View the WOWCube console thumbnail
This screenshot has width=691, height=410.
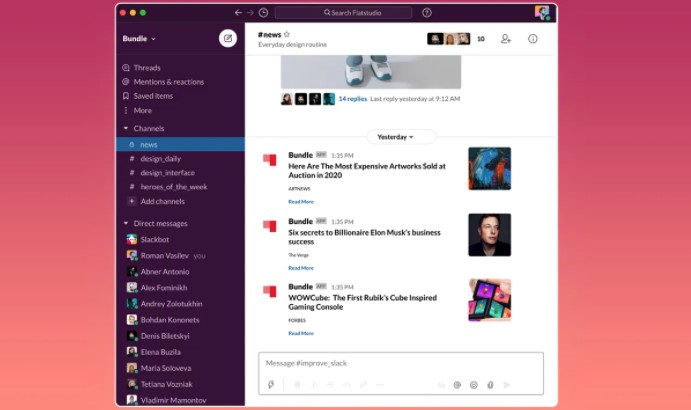point(490,300)
